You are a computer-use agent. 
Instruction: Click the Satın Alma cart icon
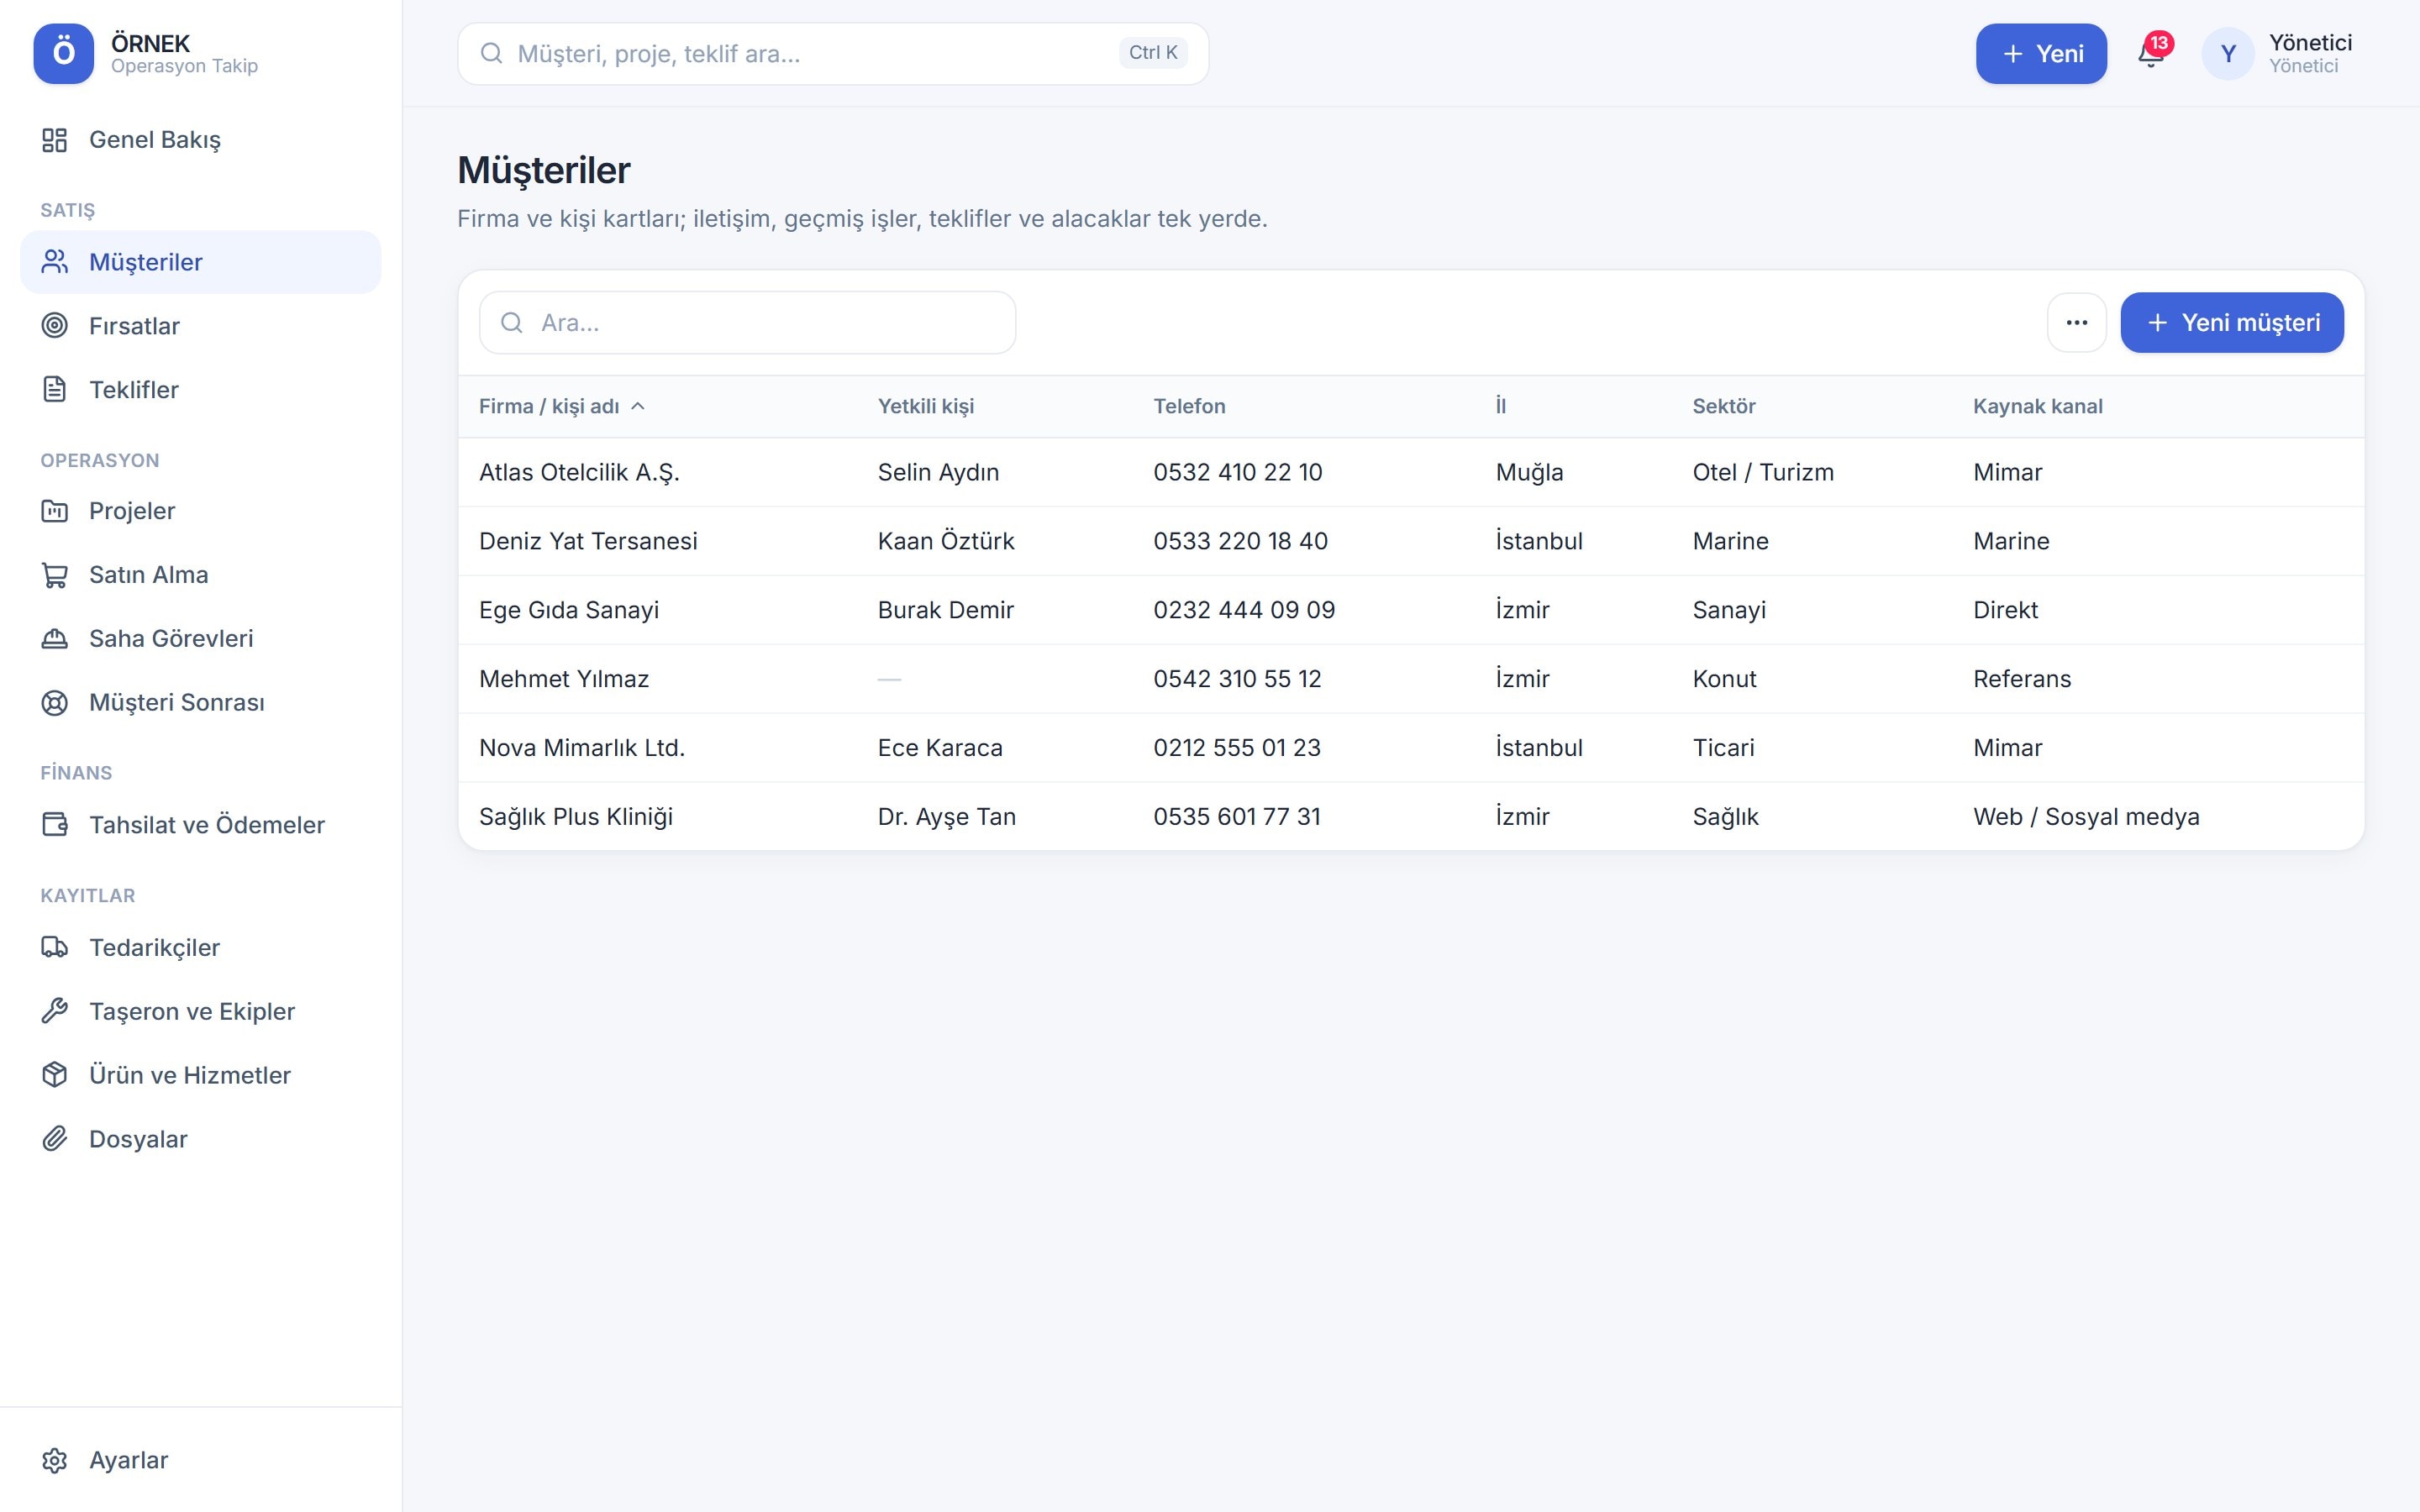click(x=55, y=575)
